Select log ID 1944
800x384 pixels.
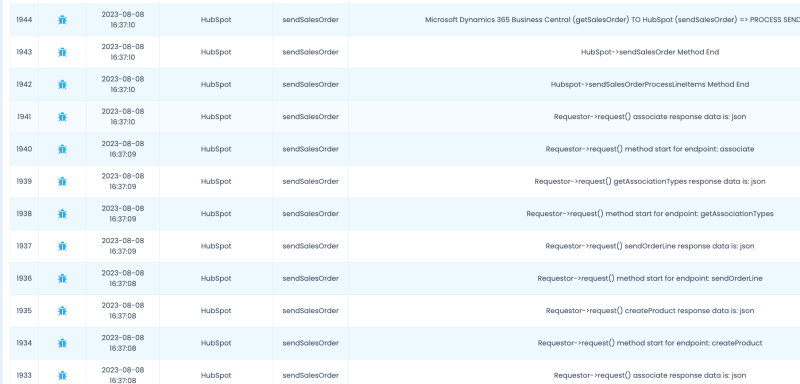[x=24, y=20]
